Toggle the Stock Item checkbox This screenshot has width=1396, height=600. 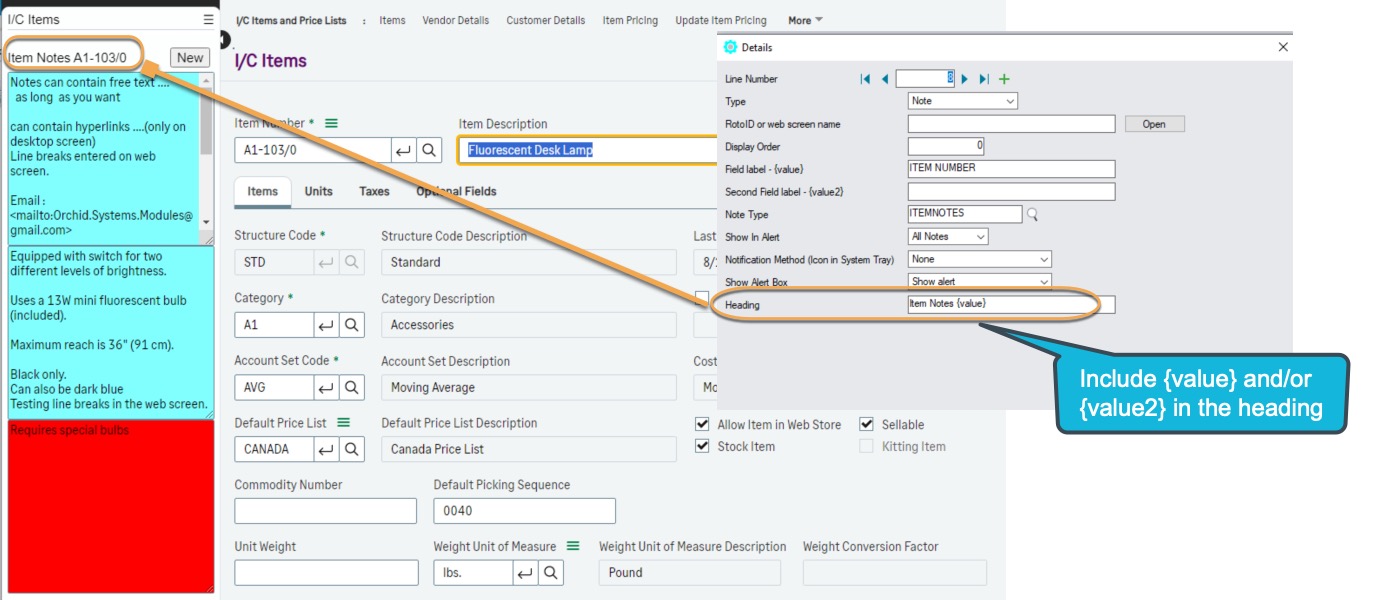[x=702, y=447]
